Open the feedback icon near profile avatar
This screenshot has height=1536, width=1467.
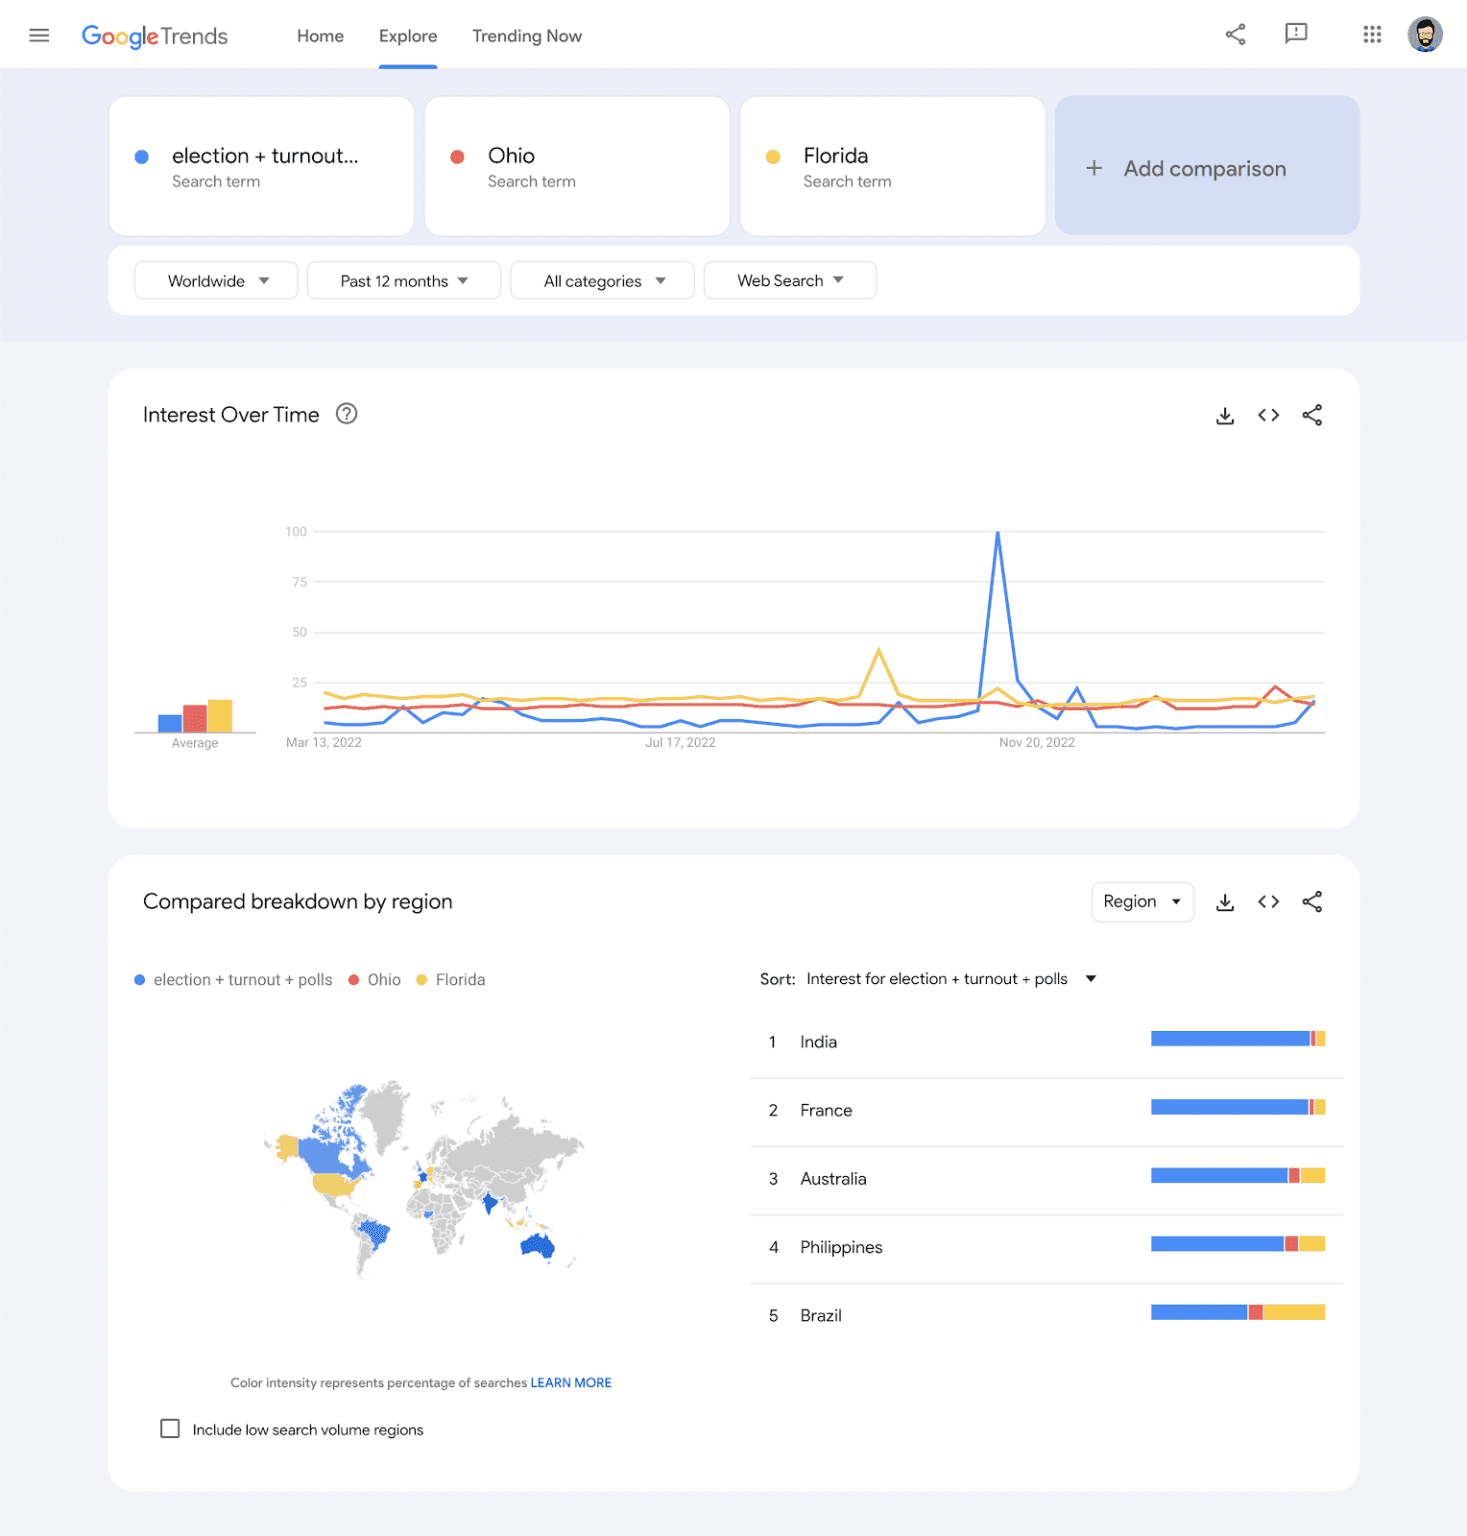pos(1297,33)
